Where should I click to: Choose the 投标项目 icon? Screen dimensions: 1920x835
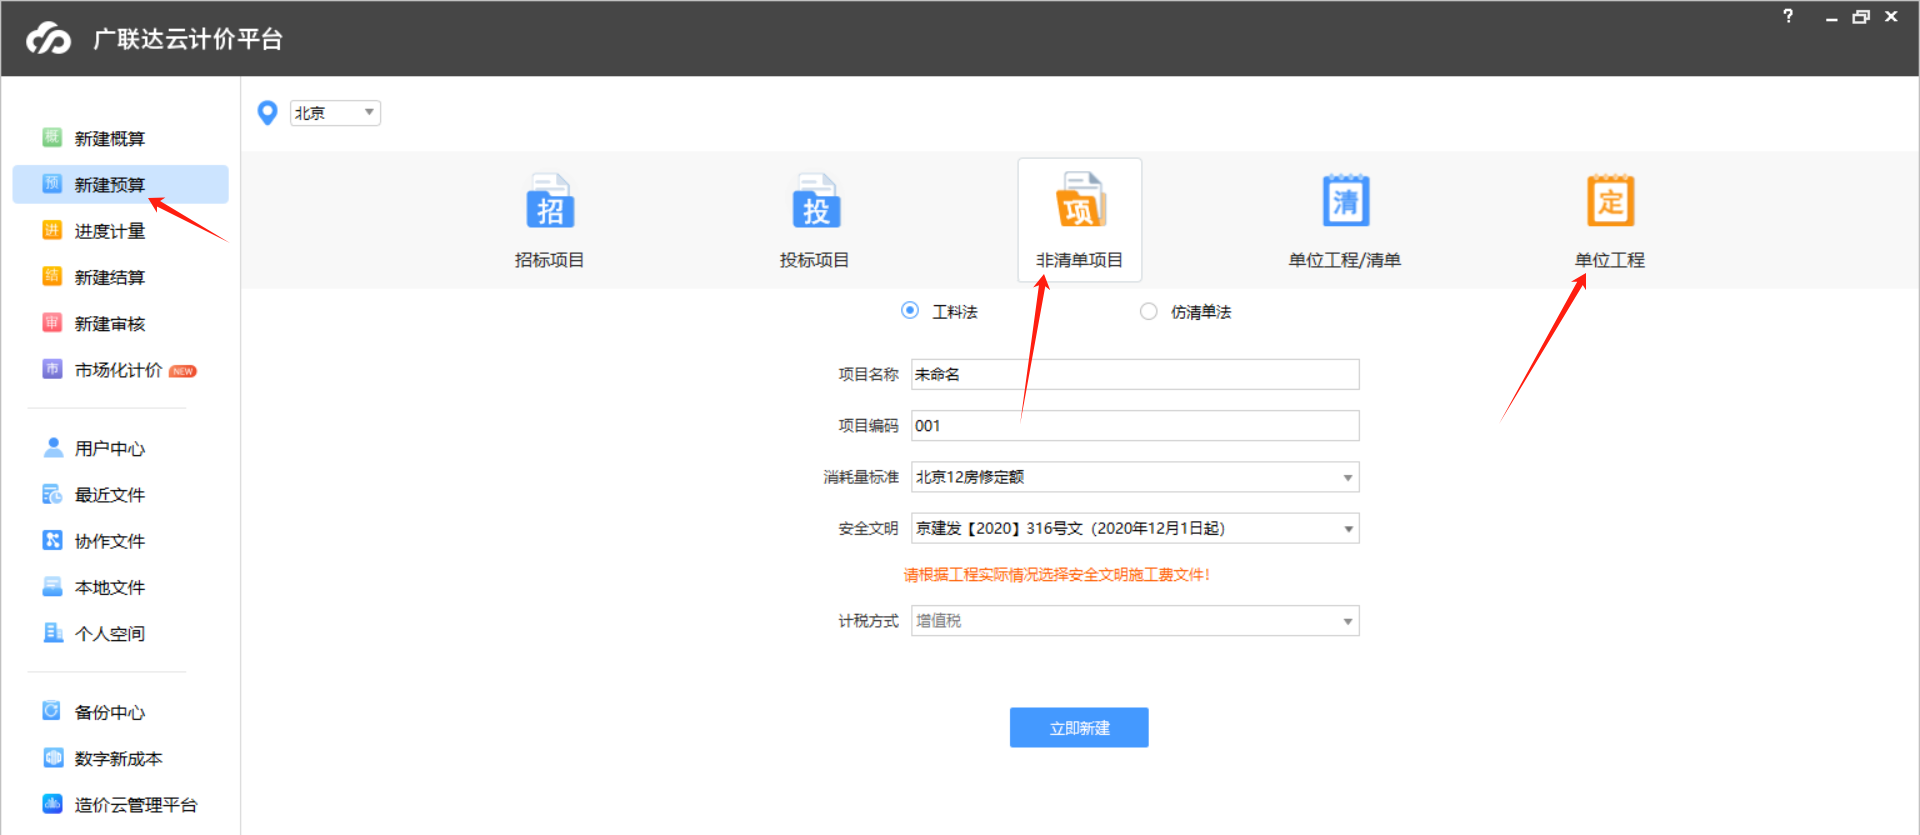tap(816, 202)
